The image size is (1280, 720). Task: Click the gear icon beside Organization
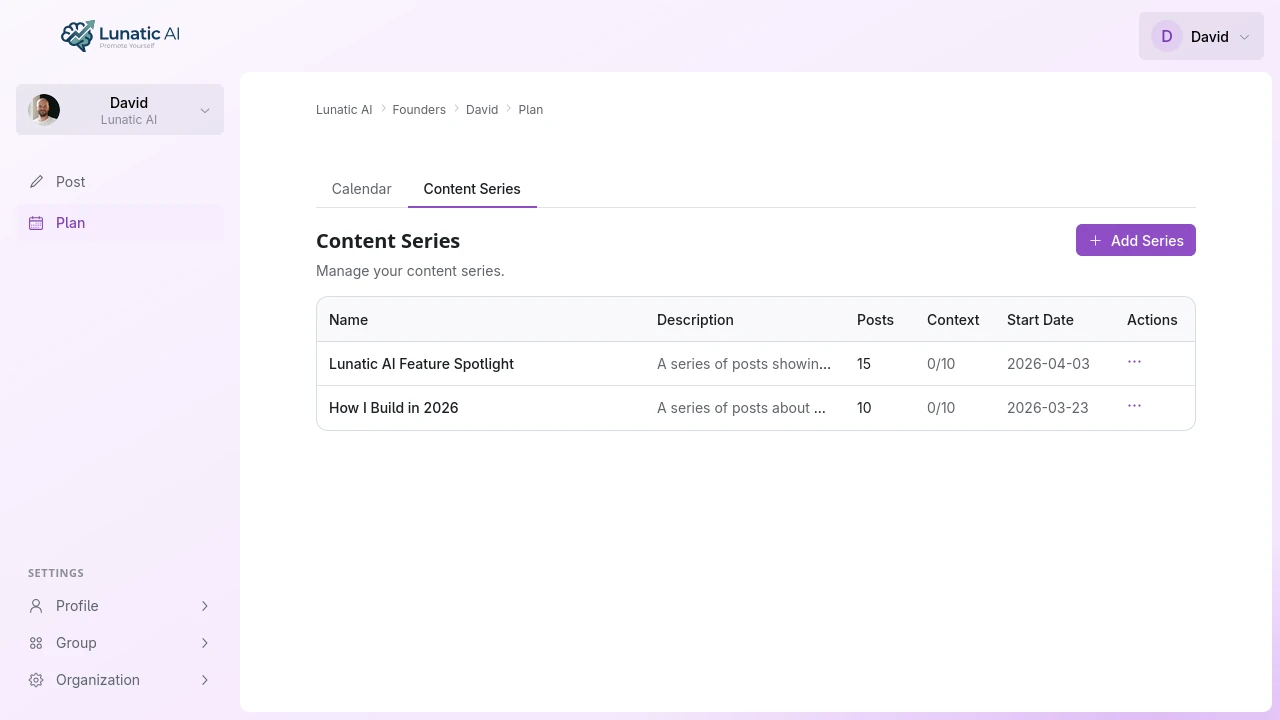(x=36, y=680)
